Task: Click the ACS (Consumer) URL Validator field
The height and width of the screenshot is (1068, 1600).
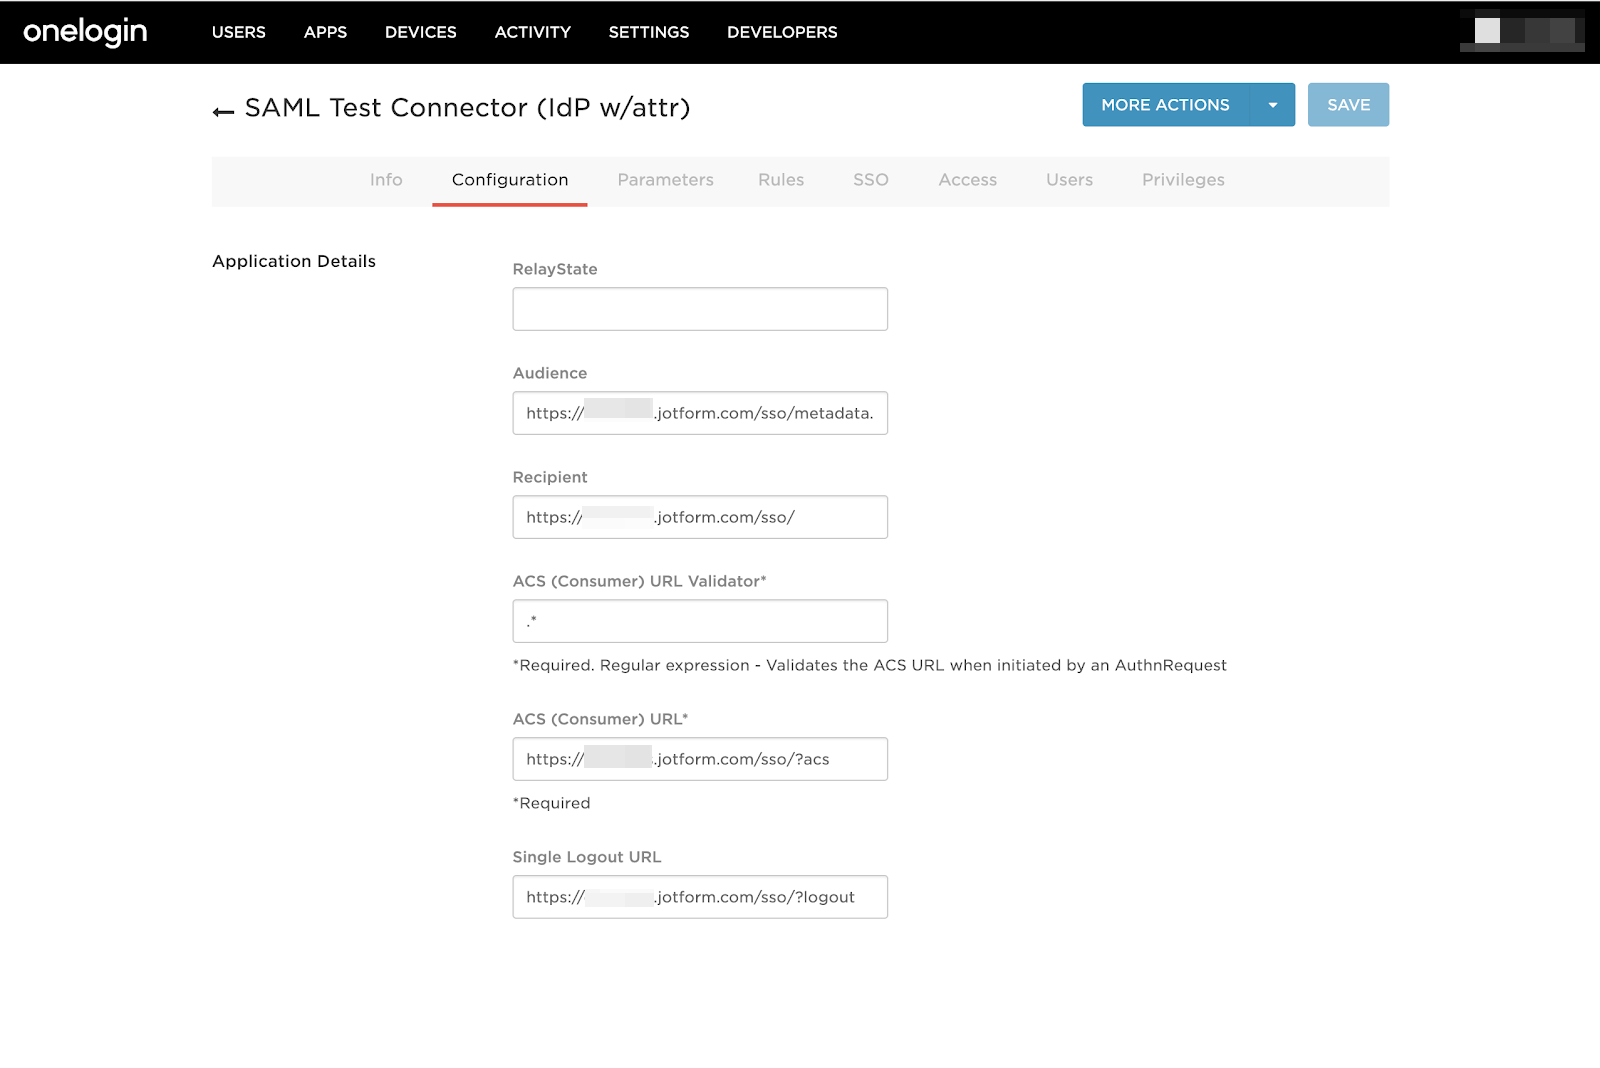Action: (700, 621)
